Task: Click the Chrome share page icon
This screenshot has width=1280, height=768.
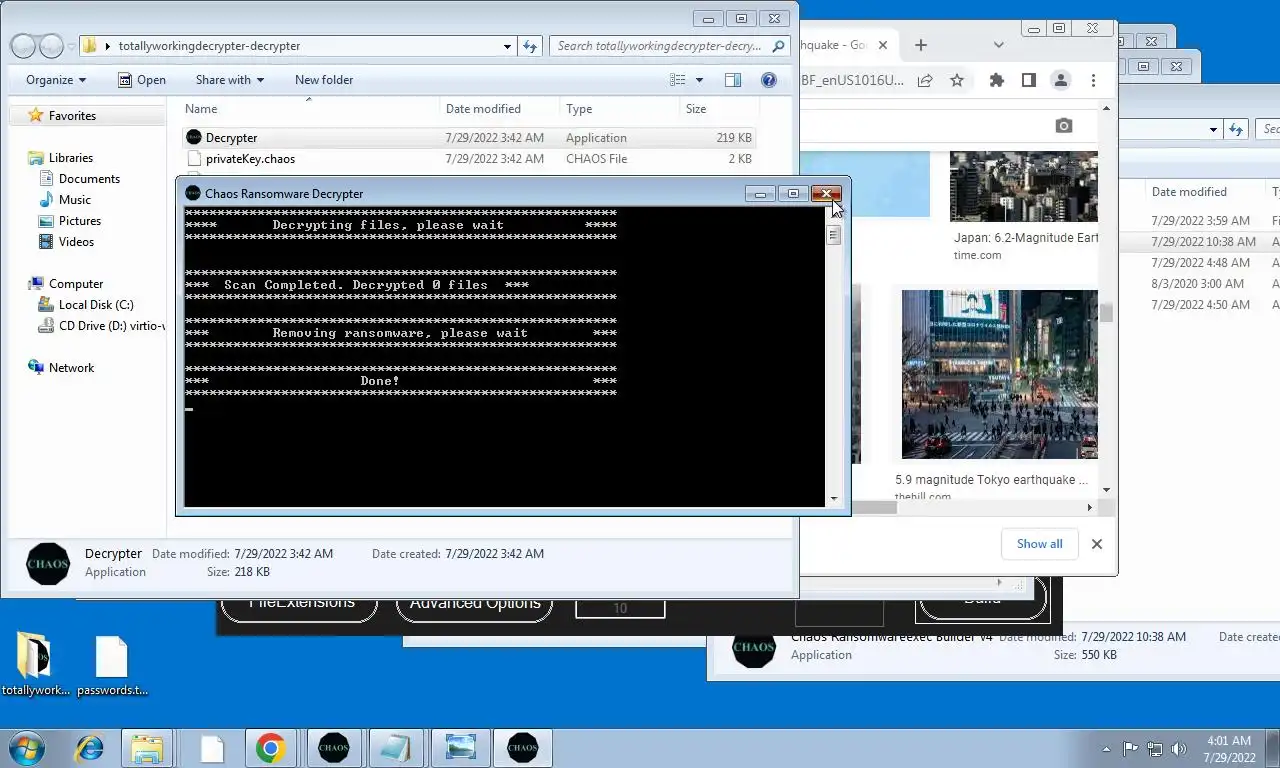Action: pyautogui.click(x=925, y=81)
